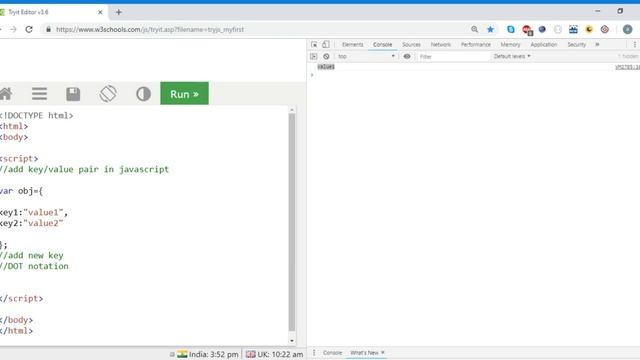Switch to the Security tab
The height and width of the screenshot is (360, 640).
[576, 44]
